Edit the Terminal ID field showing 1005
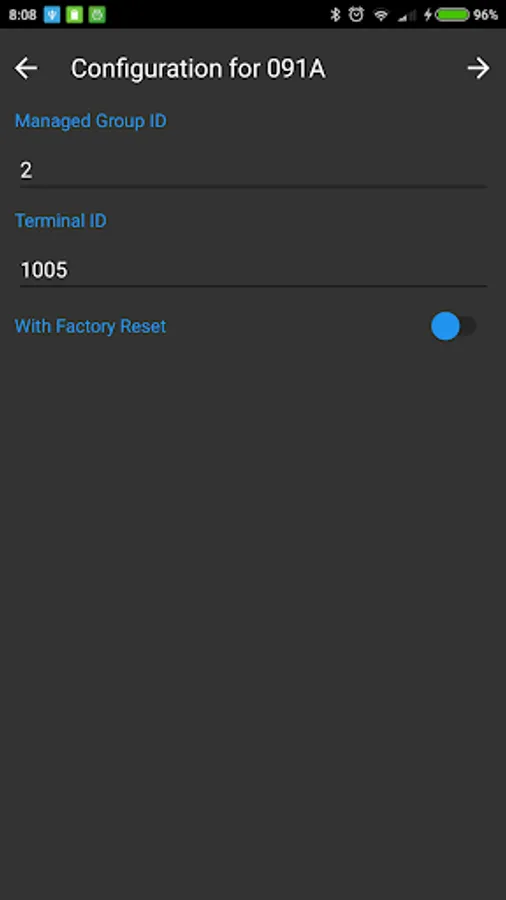 pos(253,270)
